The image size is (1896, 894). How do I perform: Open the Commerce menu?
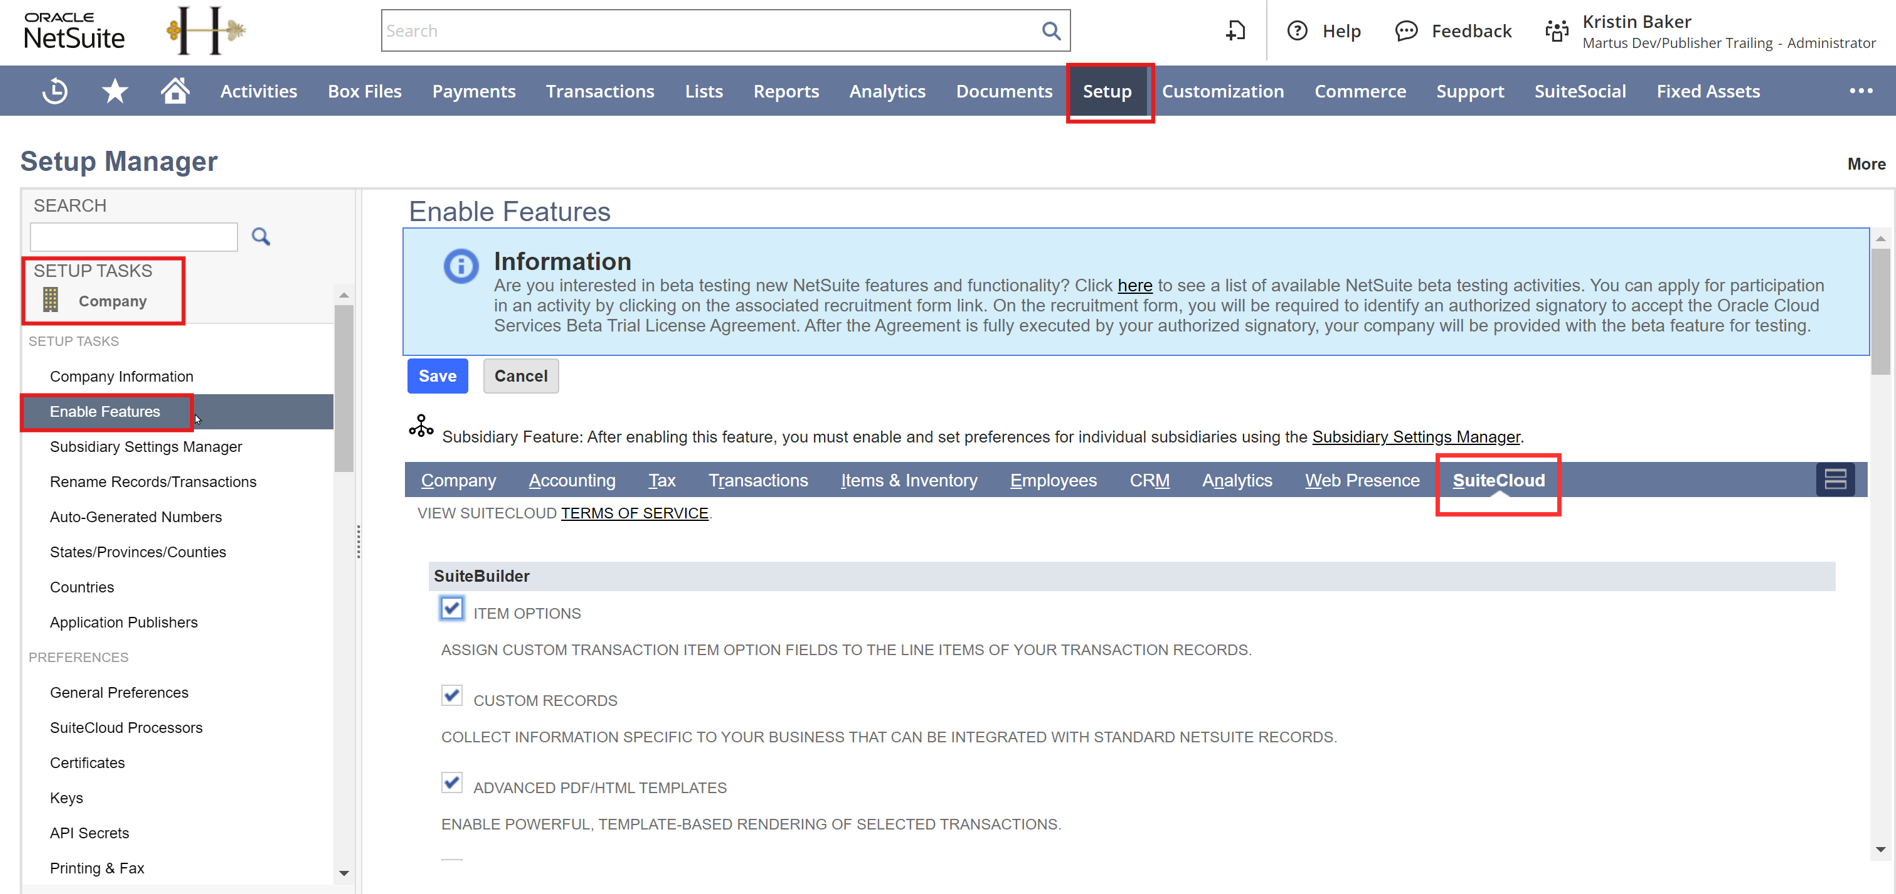pyautogui.click(x=1360, y=91)
